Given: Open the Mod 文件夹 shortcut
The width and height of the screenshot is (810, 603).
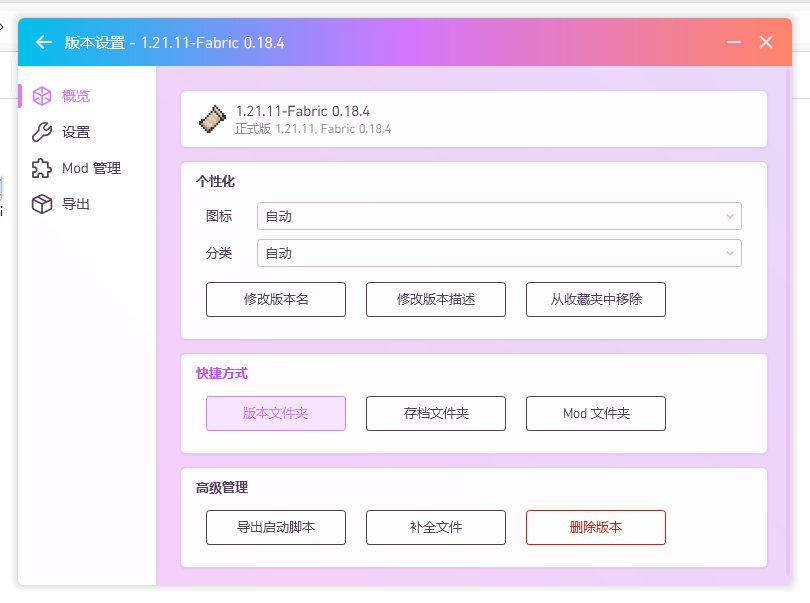Looking at the screenshot, I should (x=596, y=413).
